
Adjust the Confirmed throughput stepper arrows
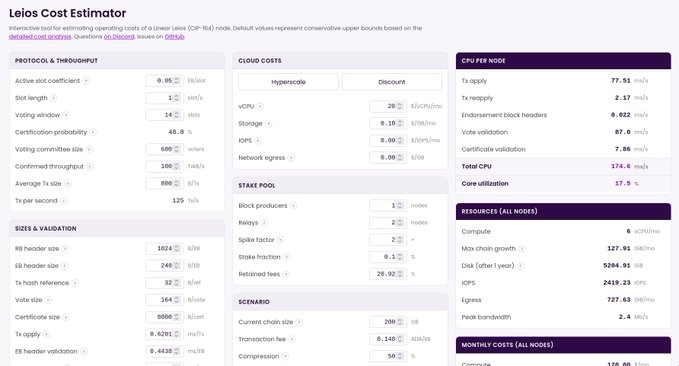coord(177,167)
